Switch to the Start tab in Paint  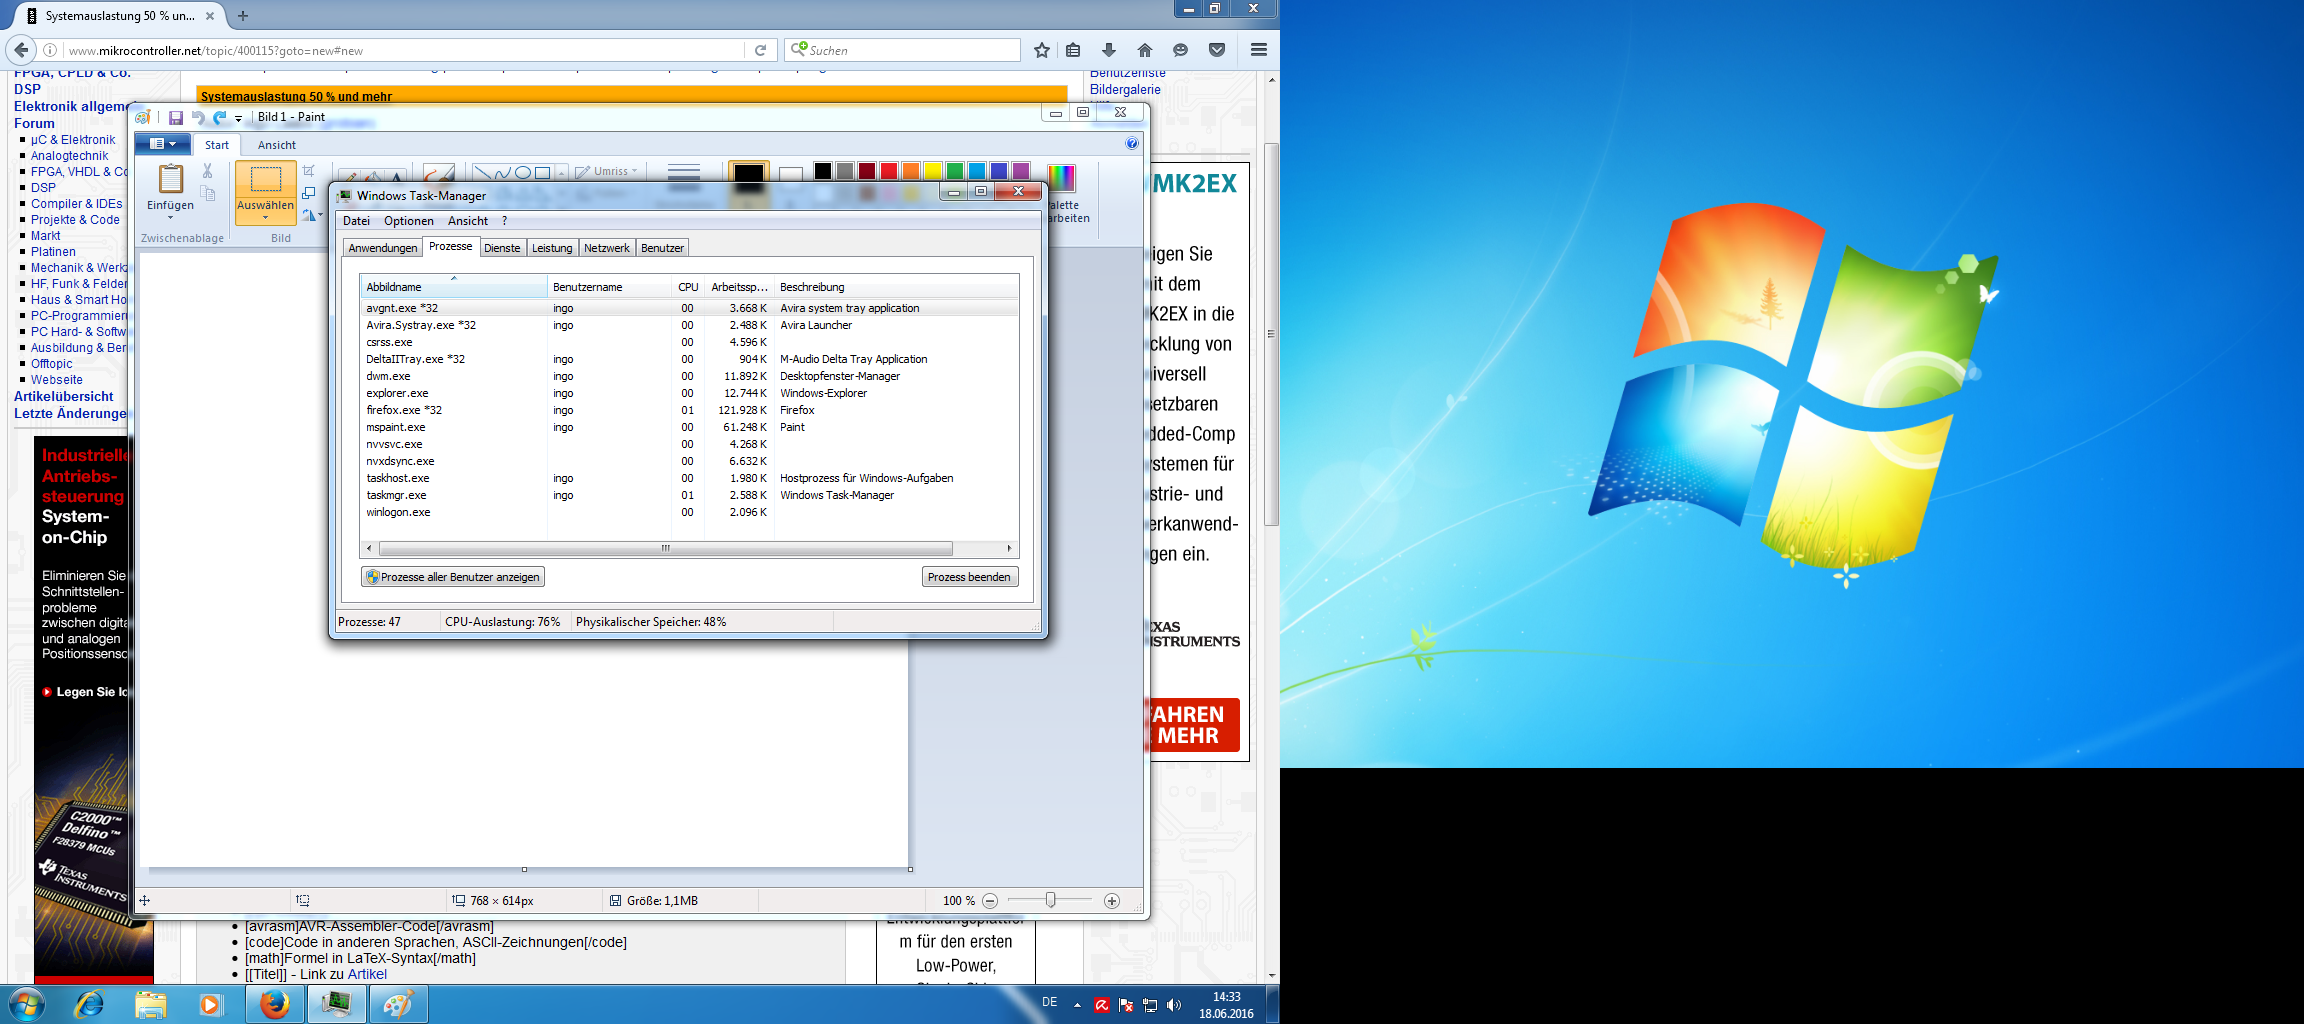(217, 145)
